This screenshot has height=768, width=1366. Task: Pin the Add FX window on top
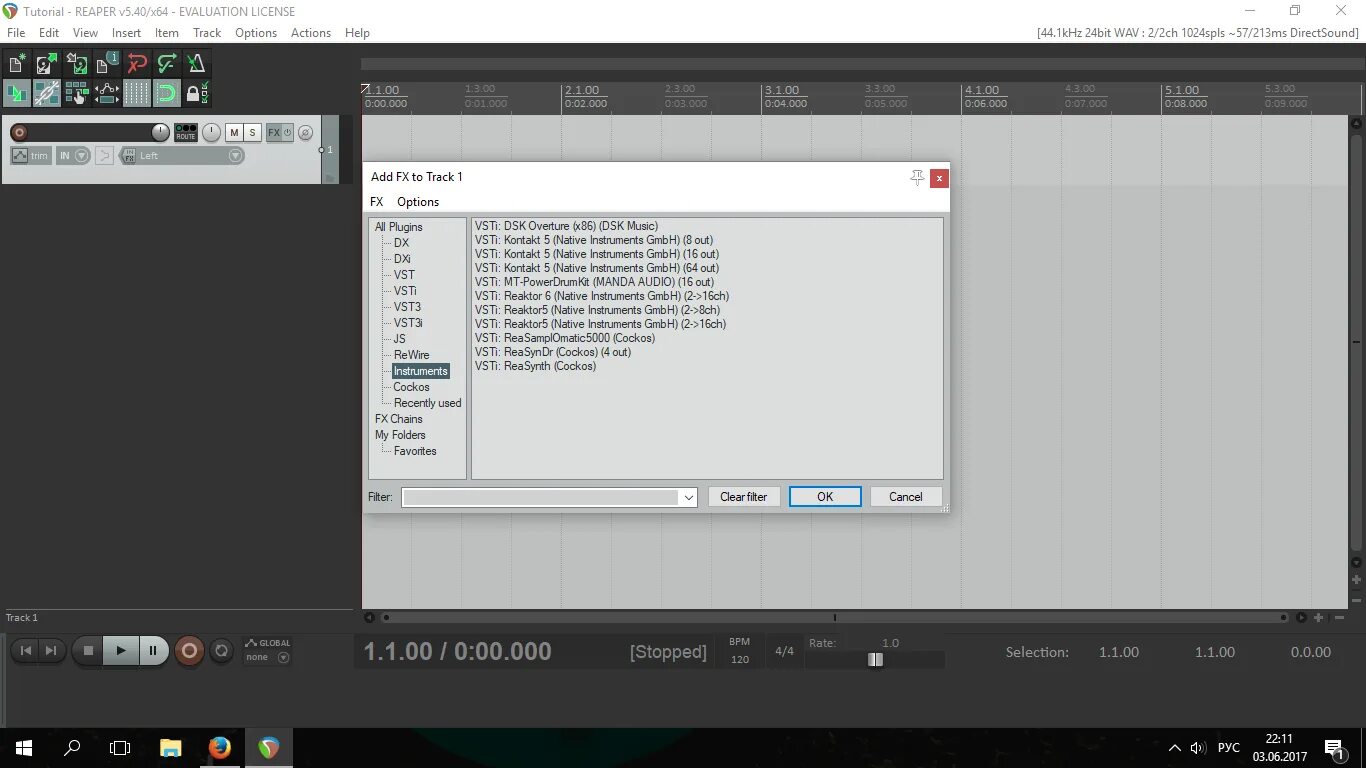pos(917,178)
